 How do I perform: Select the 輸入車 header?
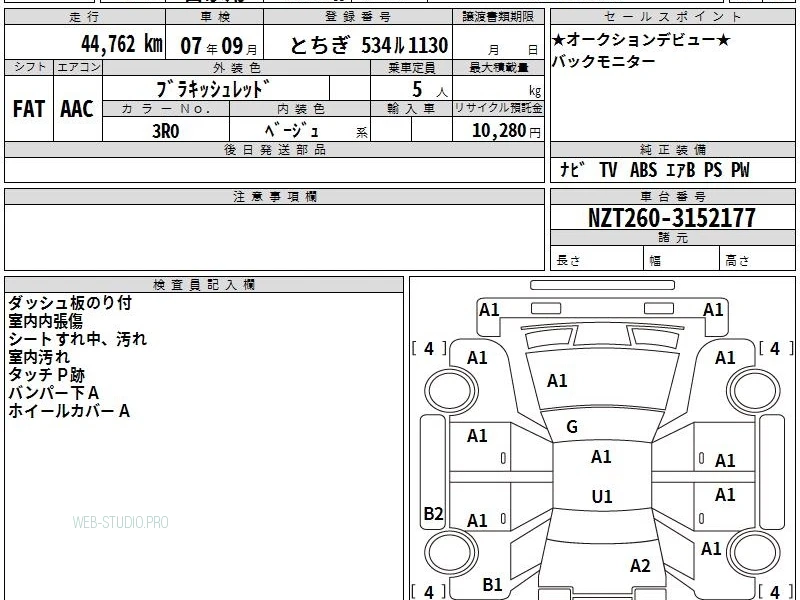tap(411, 109)
